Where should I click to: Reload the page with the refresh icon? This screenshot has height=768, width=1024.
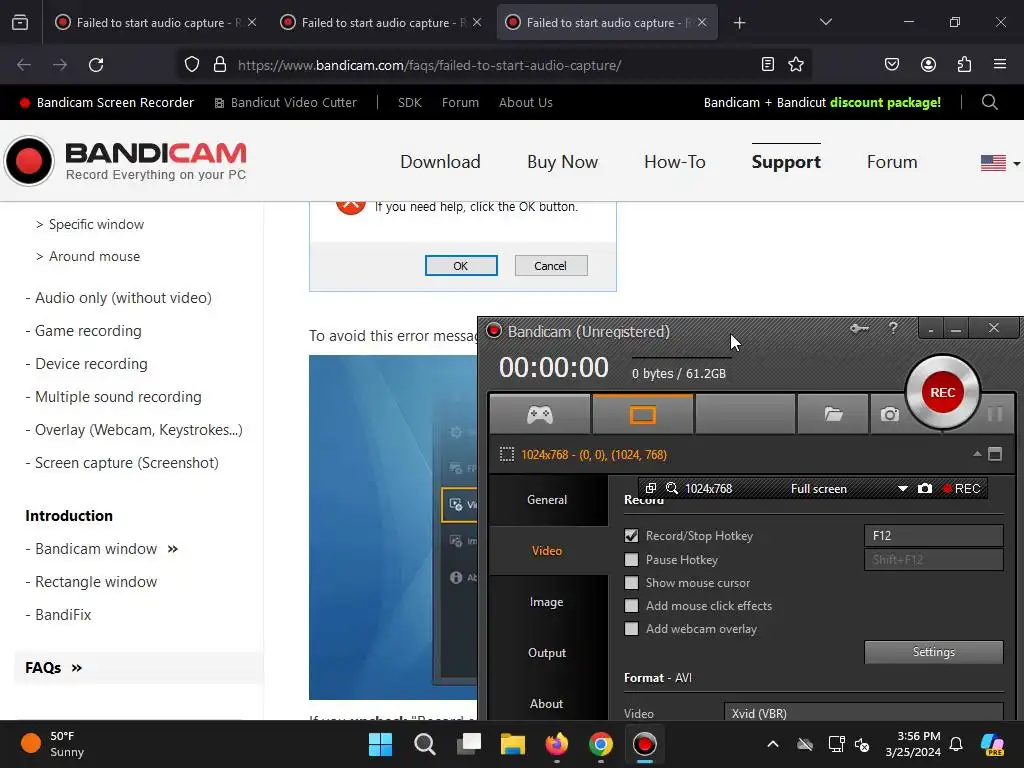pyautogui.click(x=96, y=65)
